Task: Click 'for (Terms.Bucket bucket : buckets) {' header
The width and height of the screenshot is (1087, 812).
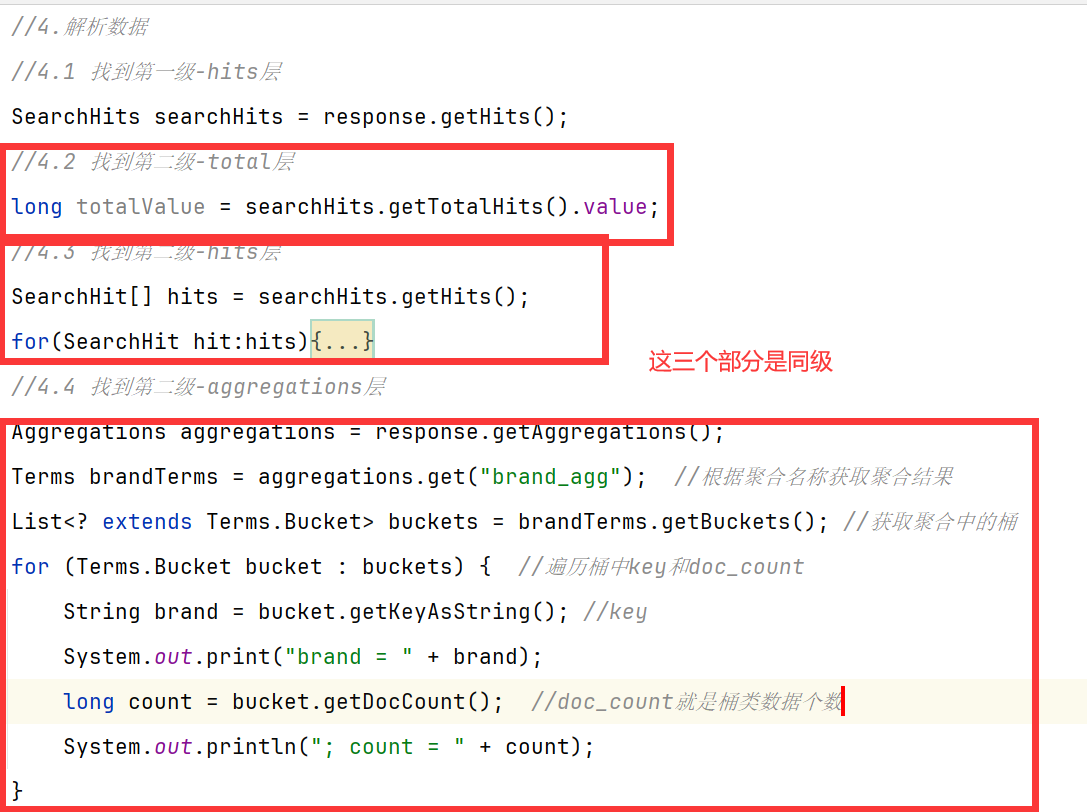Action: [252, 567]
